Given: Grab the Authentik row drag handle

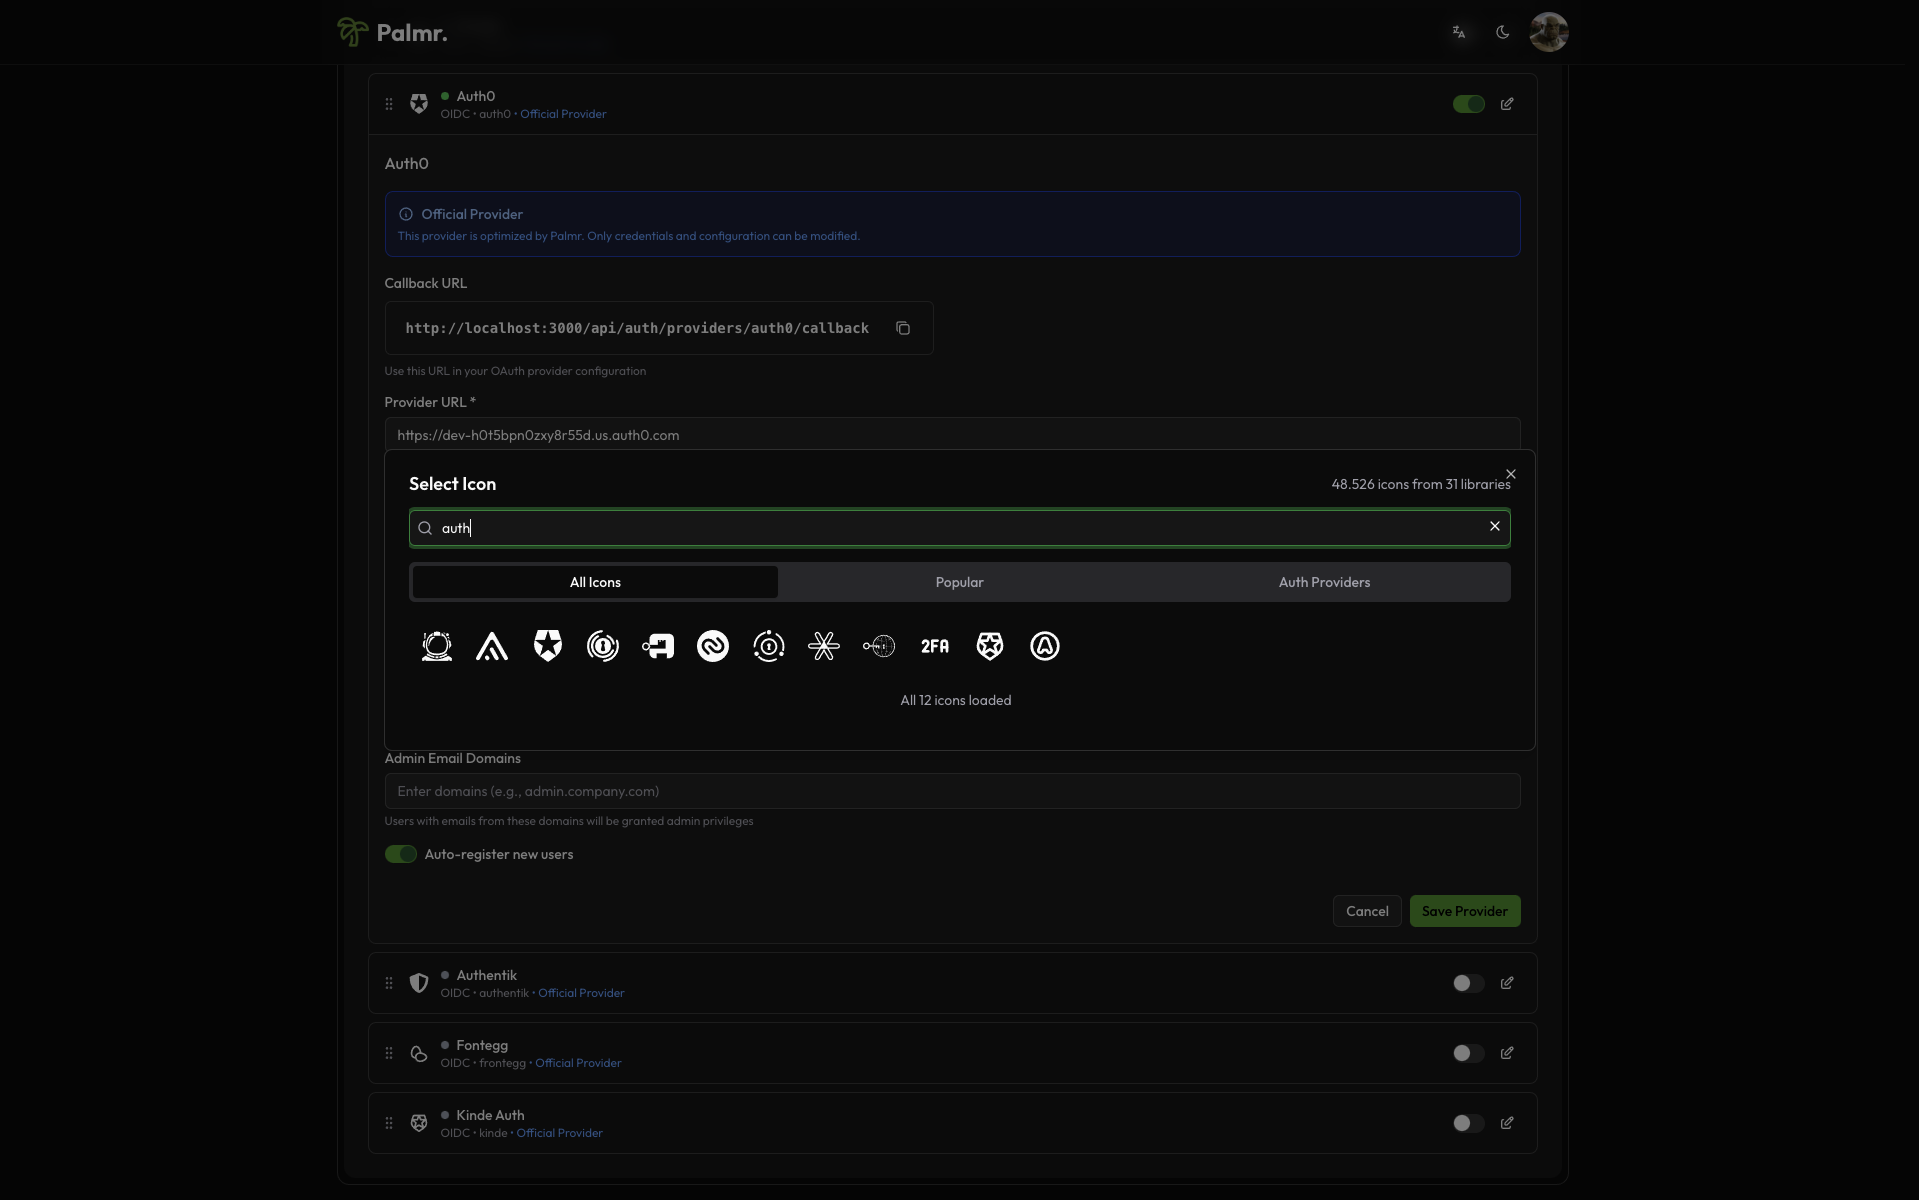Looking at the screenshot, I should point(389,983).
